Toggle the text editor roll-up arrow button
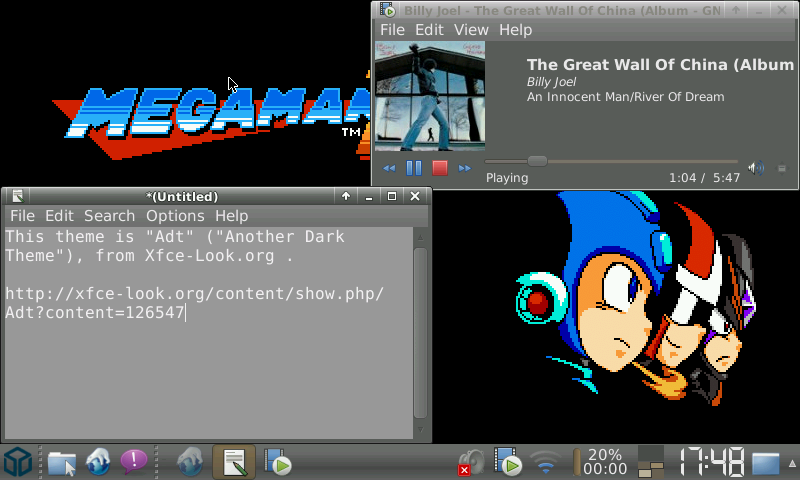The height and width of the screenshot is (480, 800). point(346,196)
